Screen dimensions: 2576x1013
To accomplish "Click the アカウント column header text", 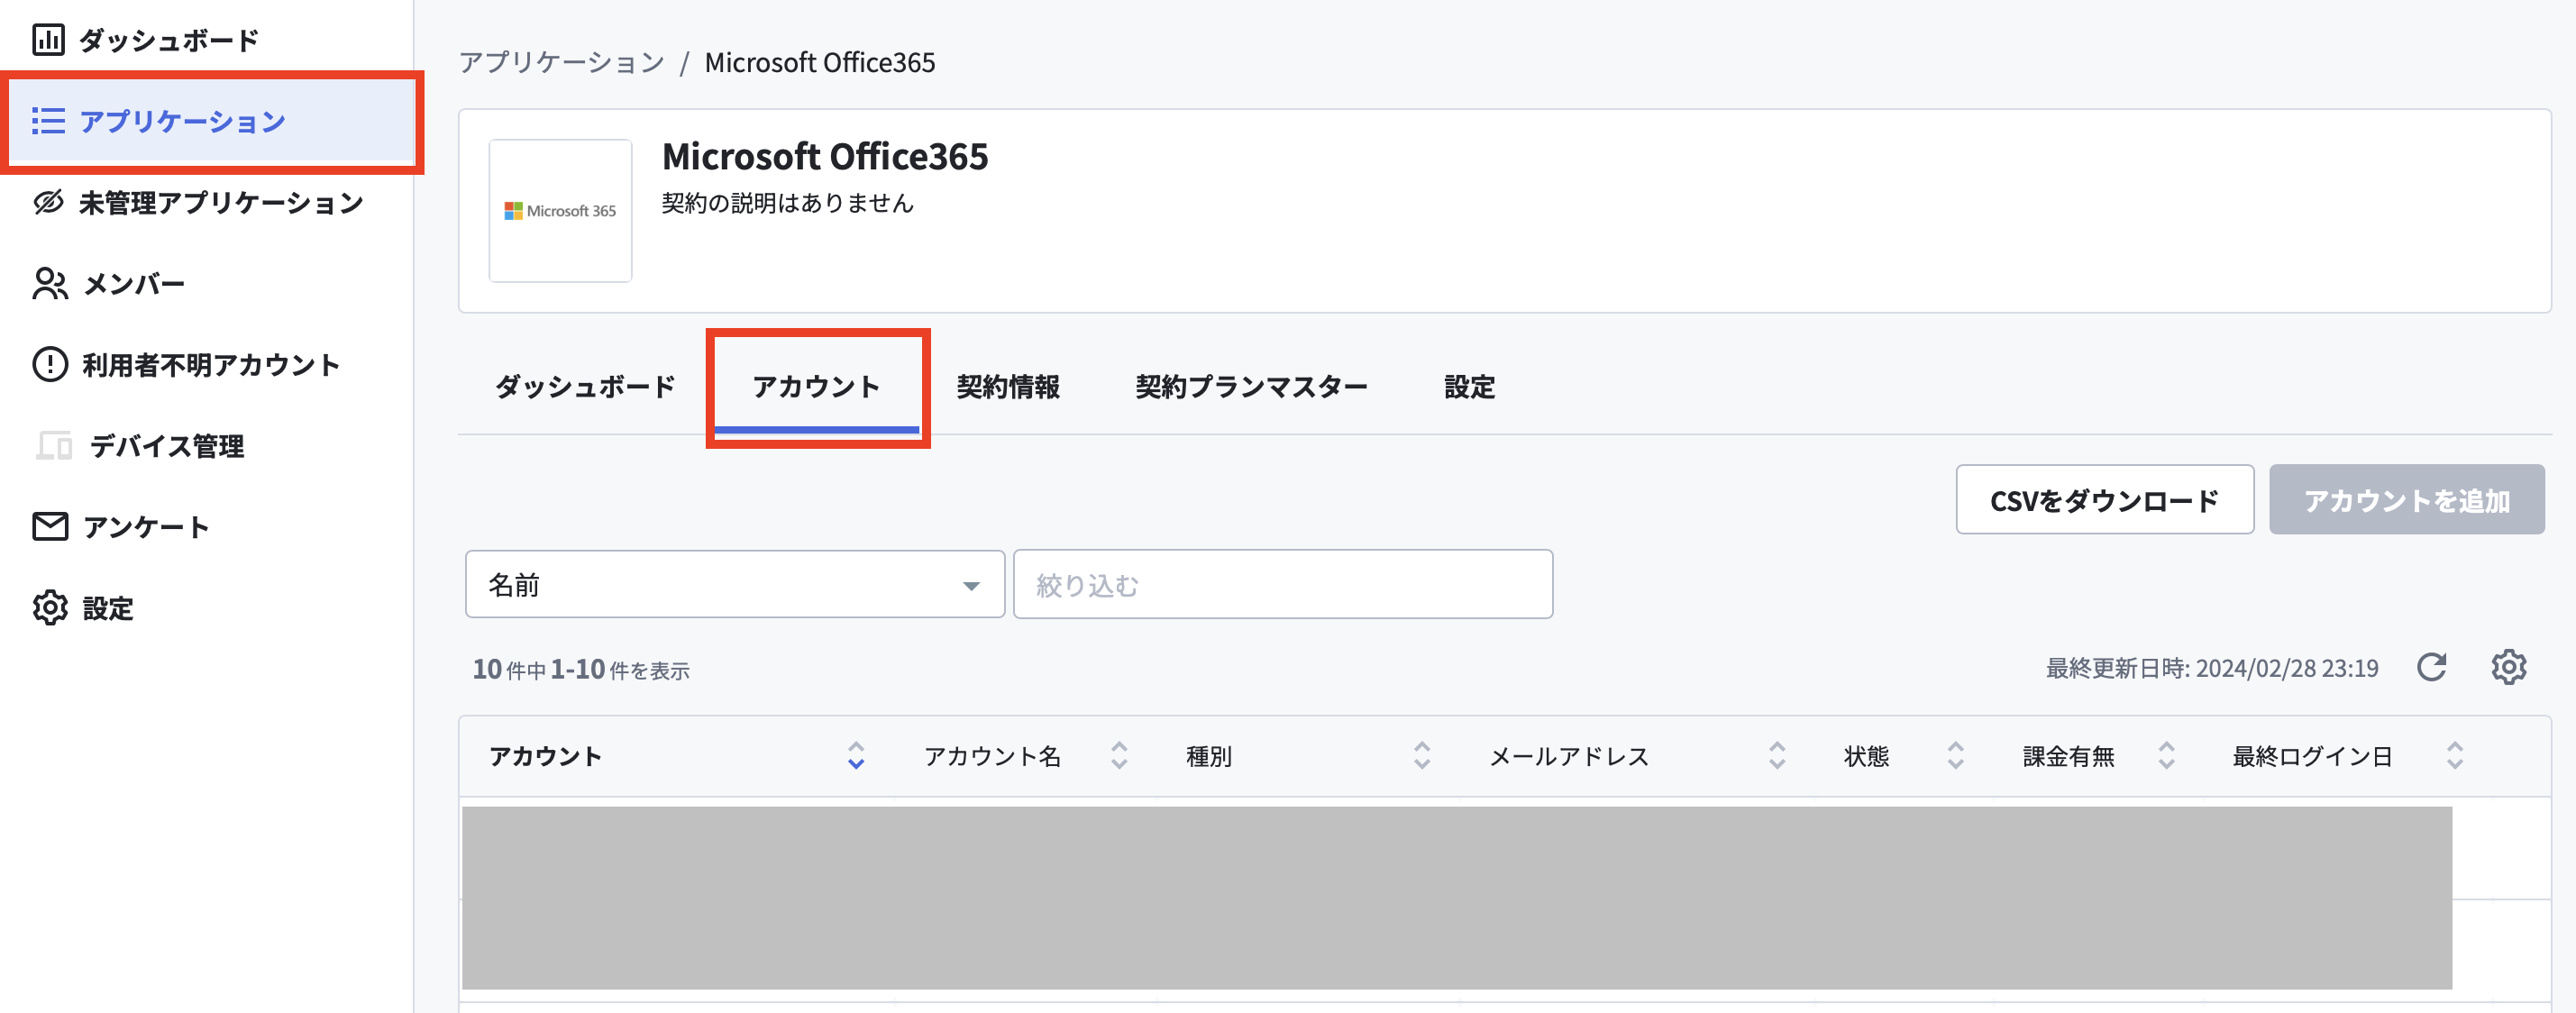I will (x=545, y=757).
